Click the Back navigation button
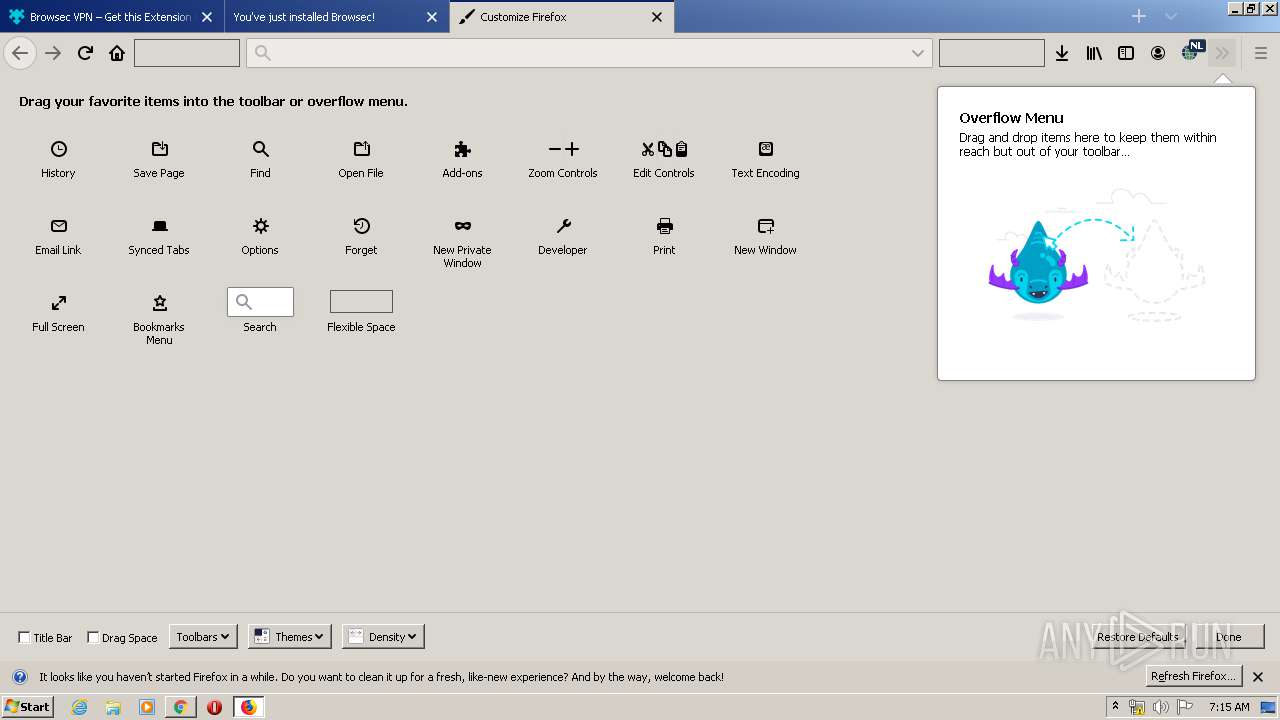 [x=20, y=53]
